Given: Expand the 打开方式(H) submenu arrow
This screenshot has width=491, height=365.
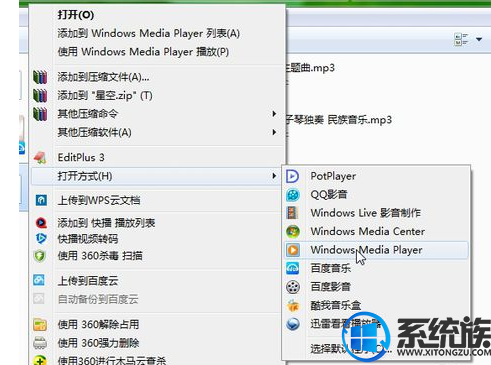Looking at the screenshot, I should (x=274, y=176).
